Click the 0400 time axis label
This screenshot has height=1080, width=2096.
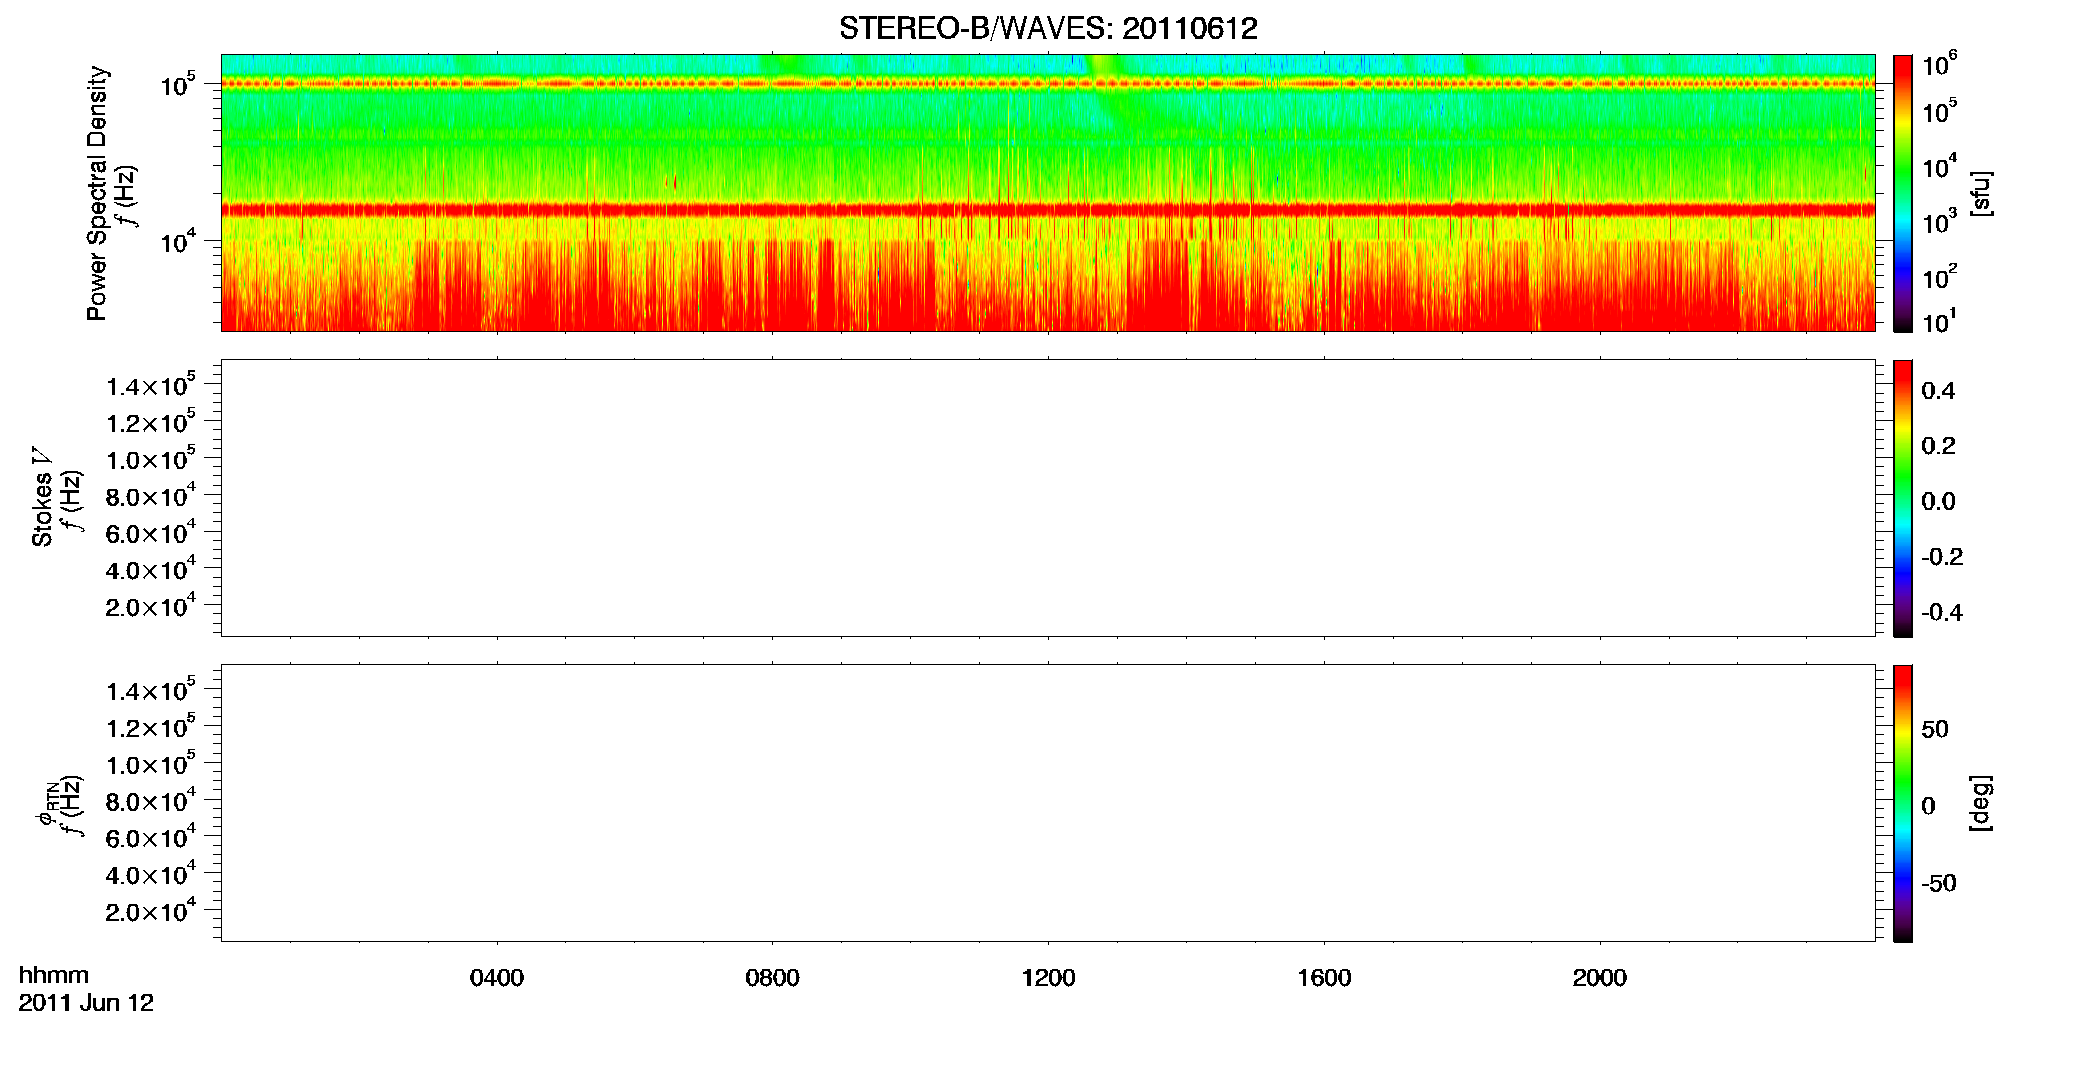coord(497,978)
